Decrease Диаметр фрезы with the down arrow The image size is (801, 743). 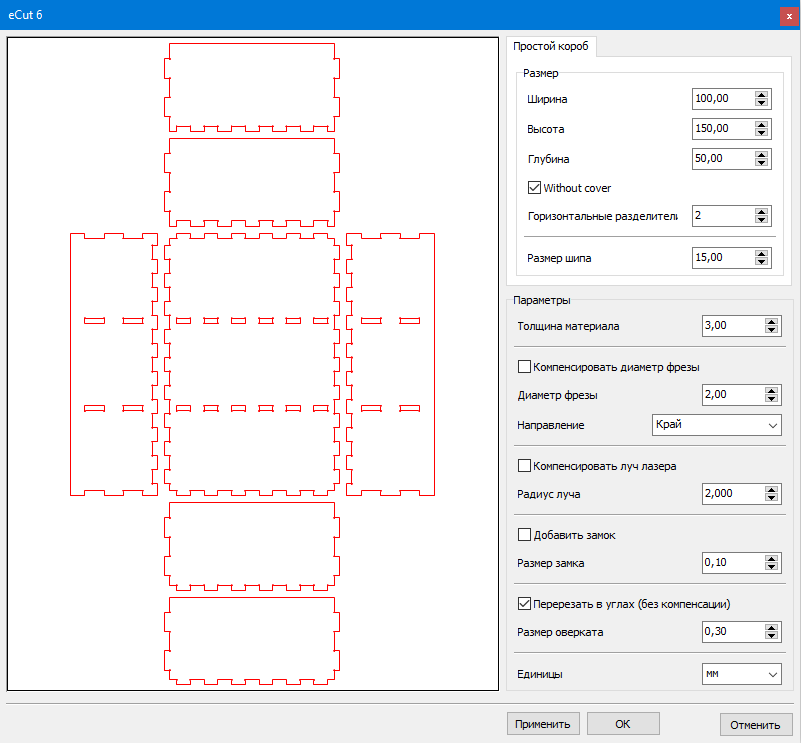point(771,399)
